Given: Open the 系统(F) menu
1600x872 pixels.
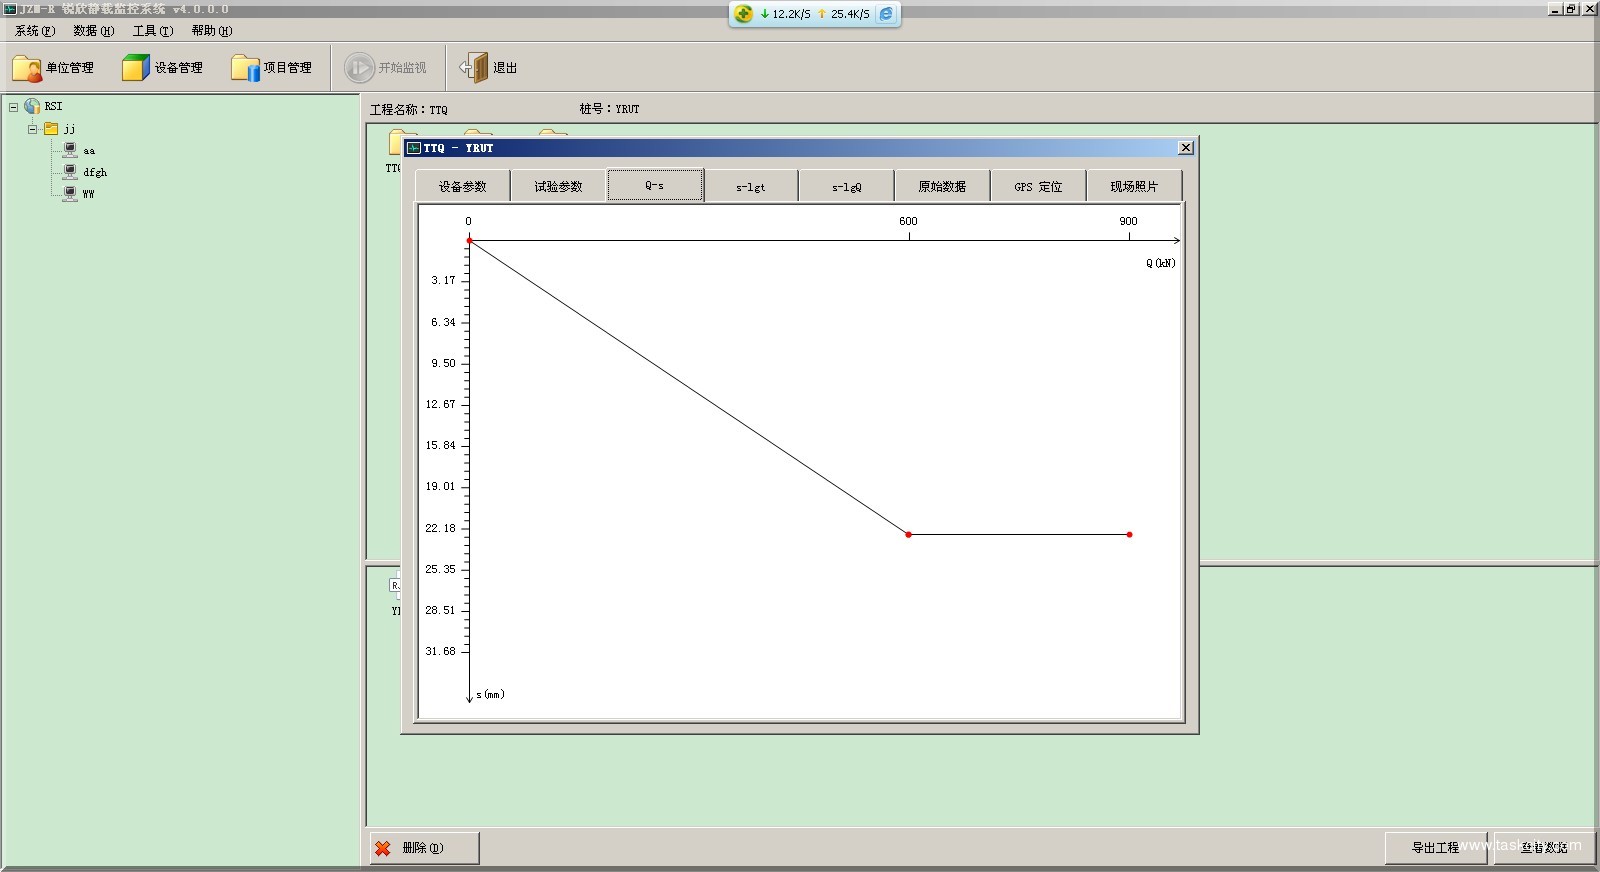Looking at the screenshot, I should [x=35, y=31].
